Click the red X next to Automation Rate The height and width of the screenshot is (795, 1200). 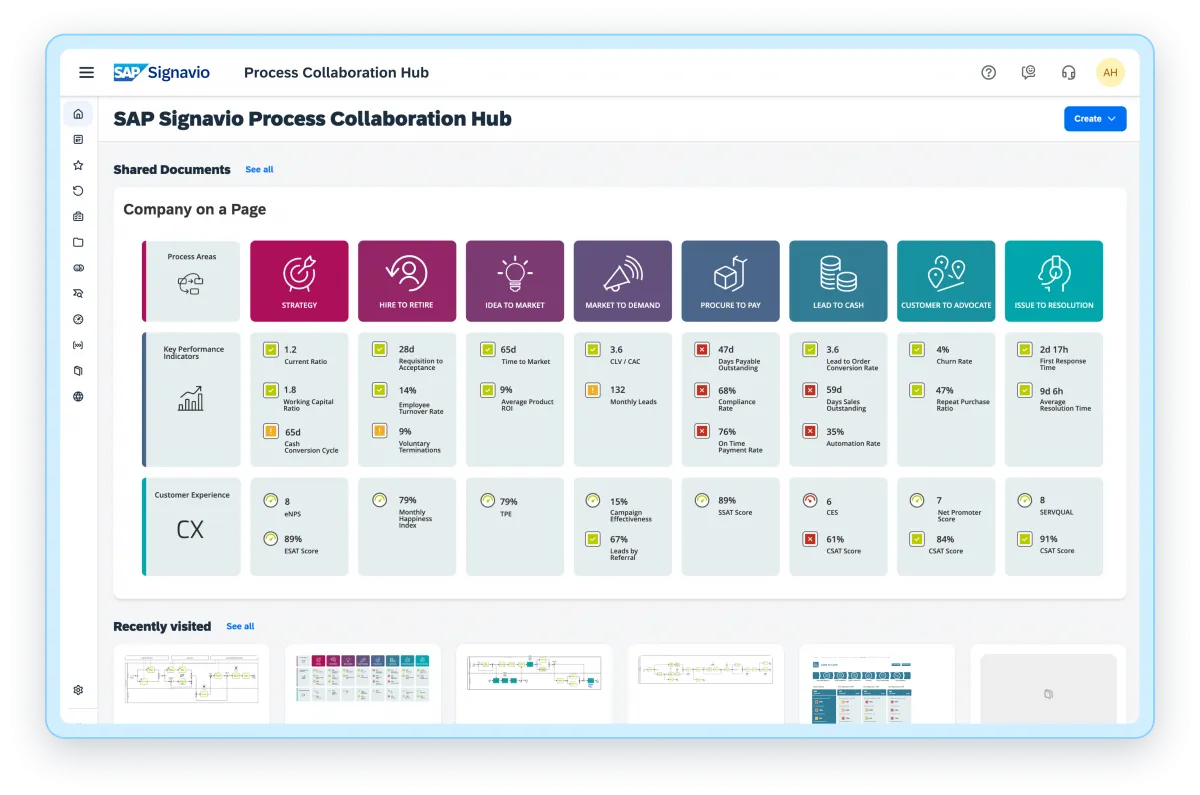pyautogui.click(x=810, y=431)
